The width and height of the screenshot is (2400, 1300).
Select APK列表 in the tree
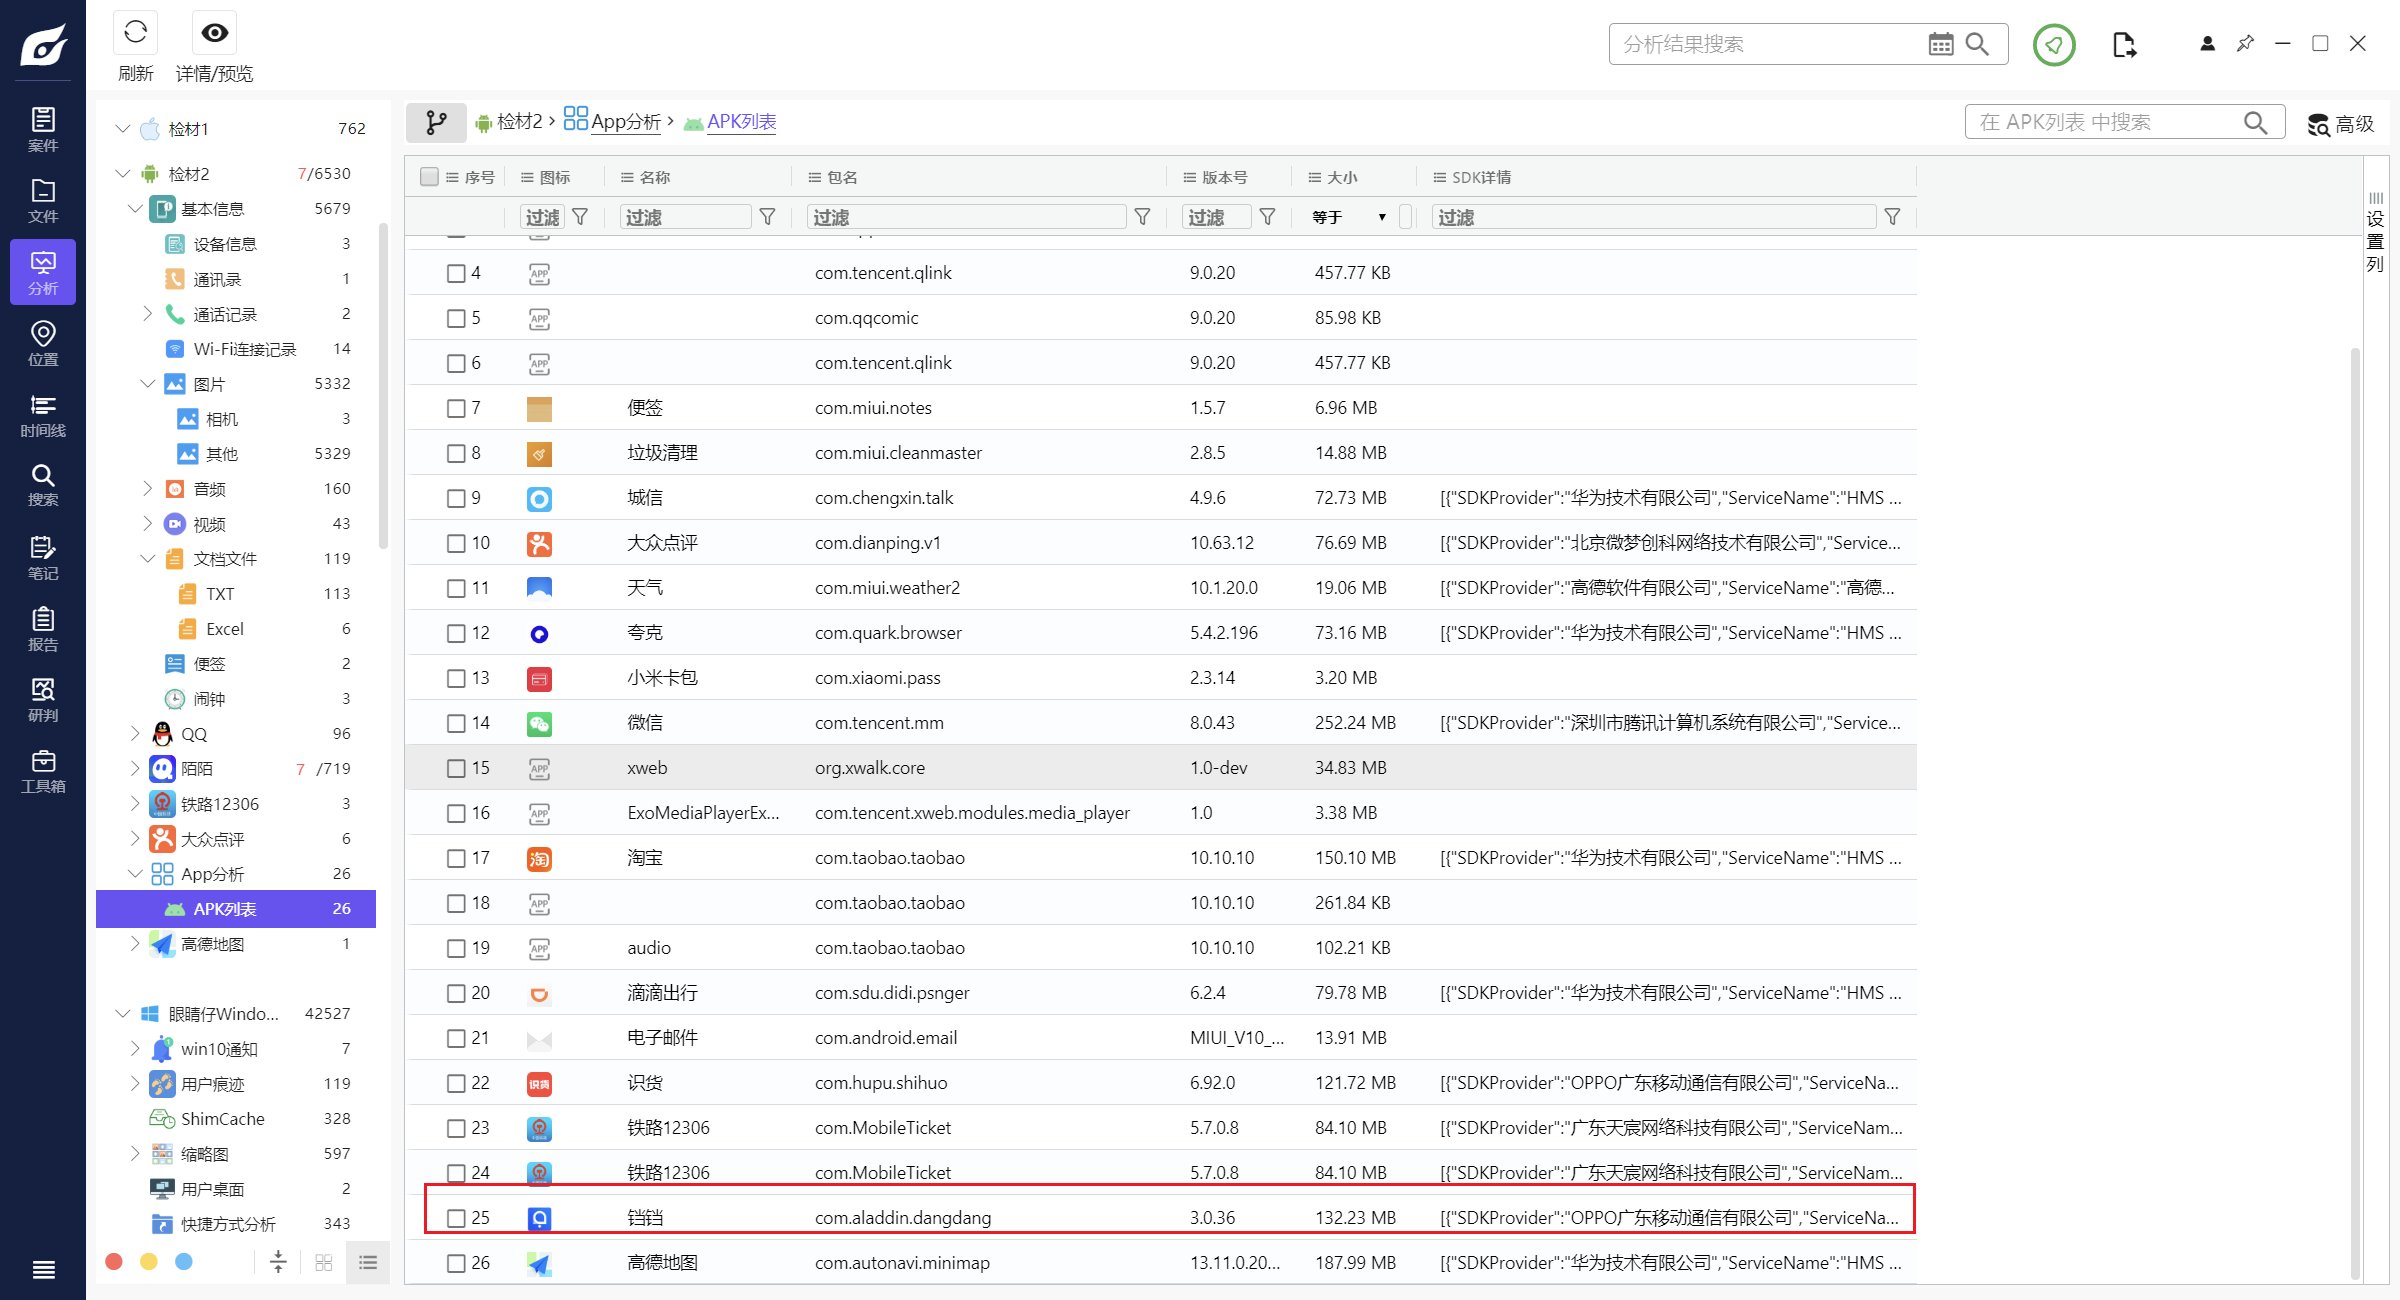[x=236, y=909]
